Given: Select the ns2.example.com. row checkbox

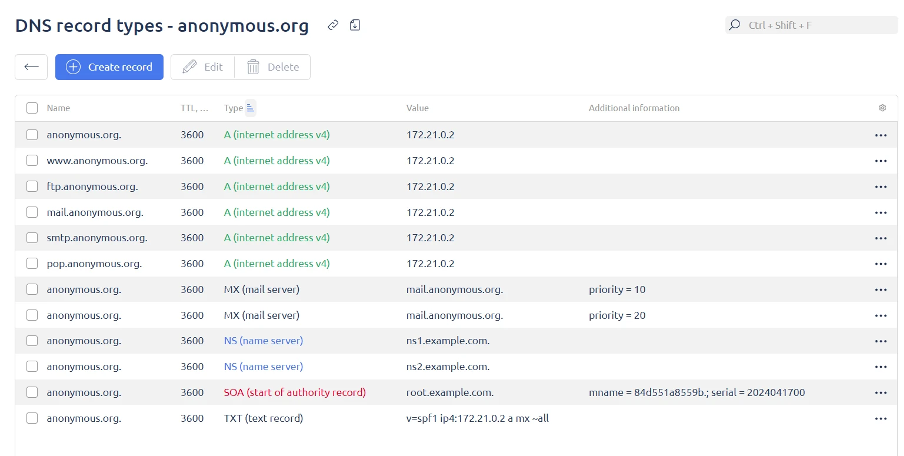Looking at the screenshot, I should pos(32,367).
